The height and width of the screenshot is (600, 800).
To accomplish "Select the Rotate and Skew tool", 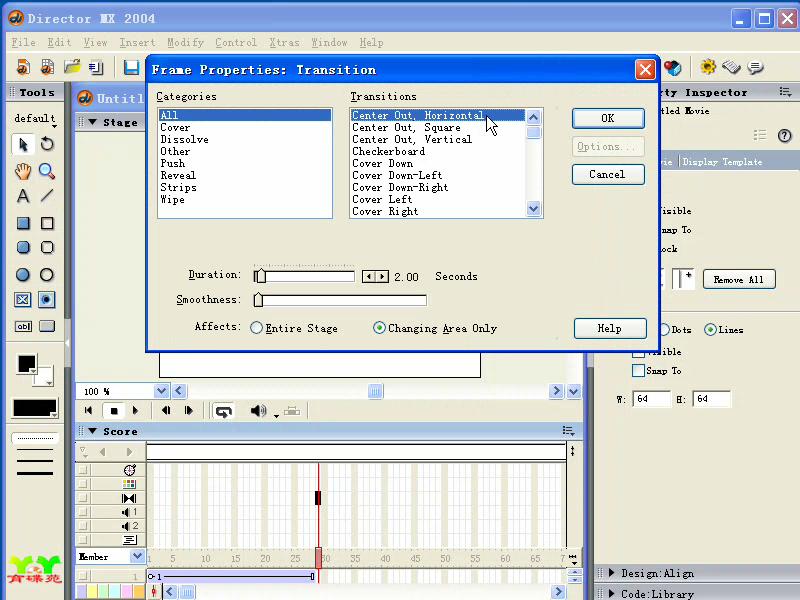I will point(47,144).
